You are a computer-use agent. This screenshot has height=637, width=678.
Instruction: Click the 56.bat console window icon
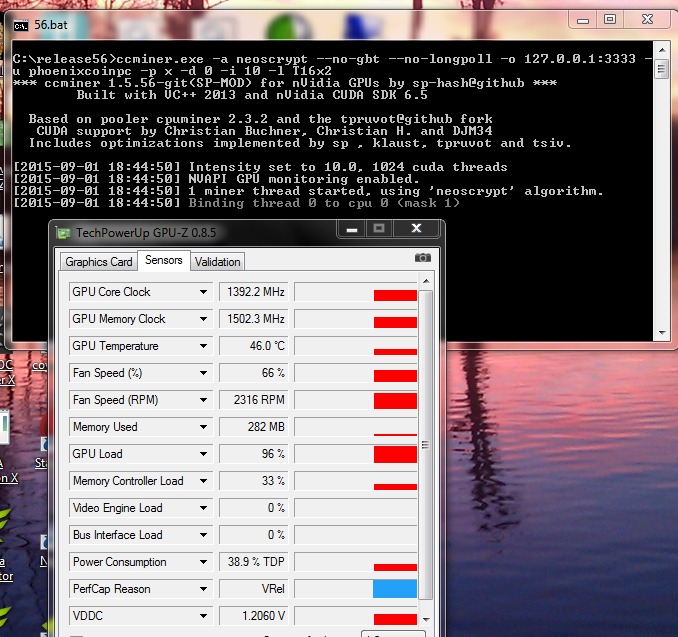(21, 26)
